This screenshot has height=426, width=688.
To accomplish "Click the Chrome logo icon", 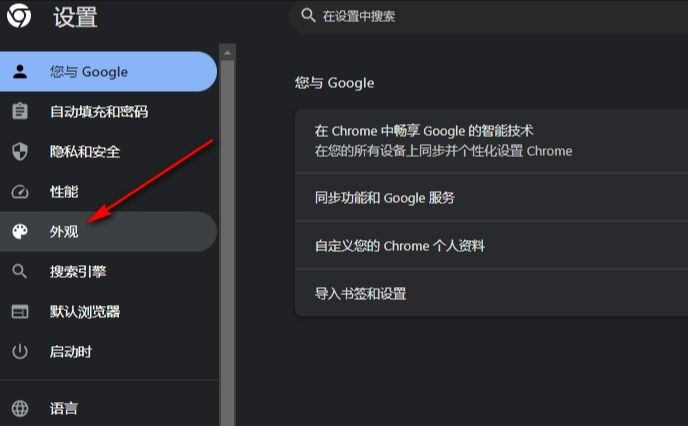I will (x=19, y=16).
